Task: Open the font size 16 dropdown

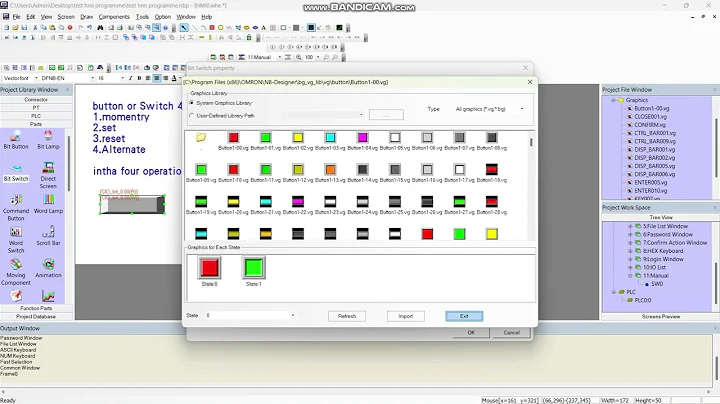Action: click(x=123, y=78)
